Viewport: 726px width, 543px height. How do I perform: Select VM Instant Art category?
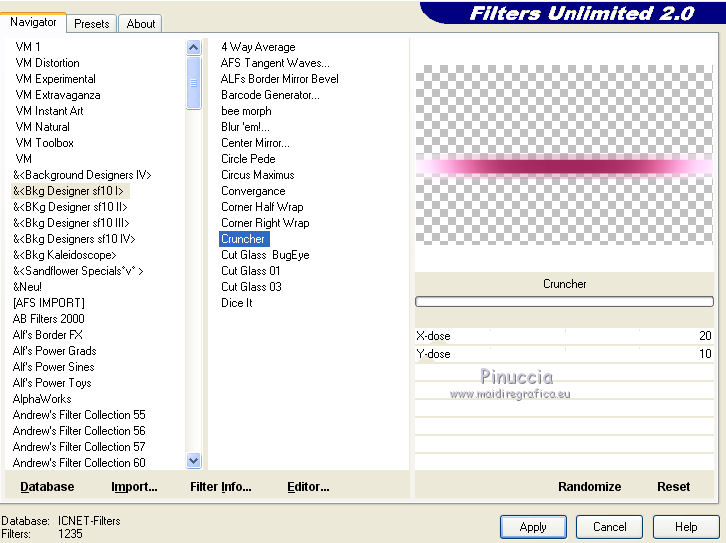pyautogui.click(x=49, y=111)
